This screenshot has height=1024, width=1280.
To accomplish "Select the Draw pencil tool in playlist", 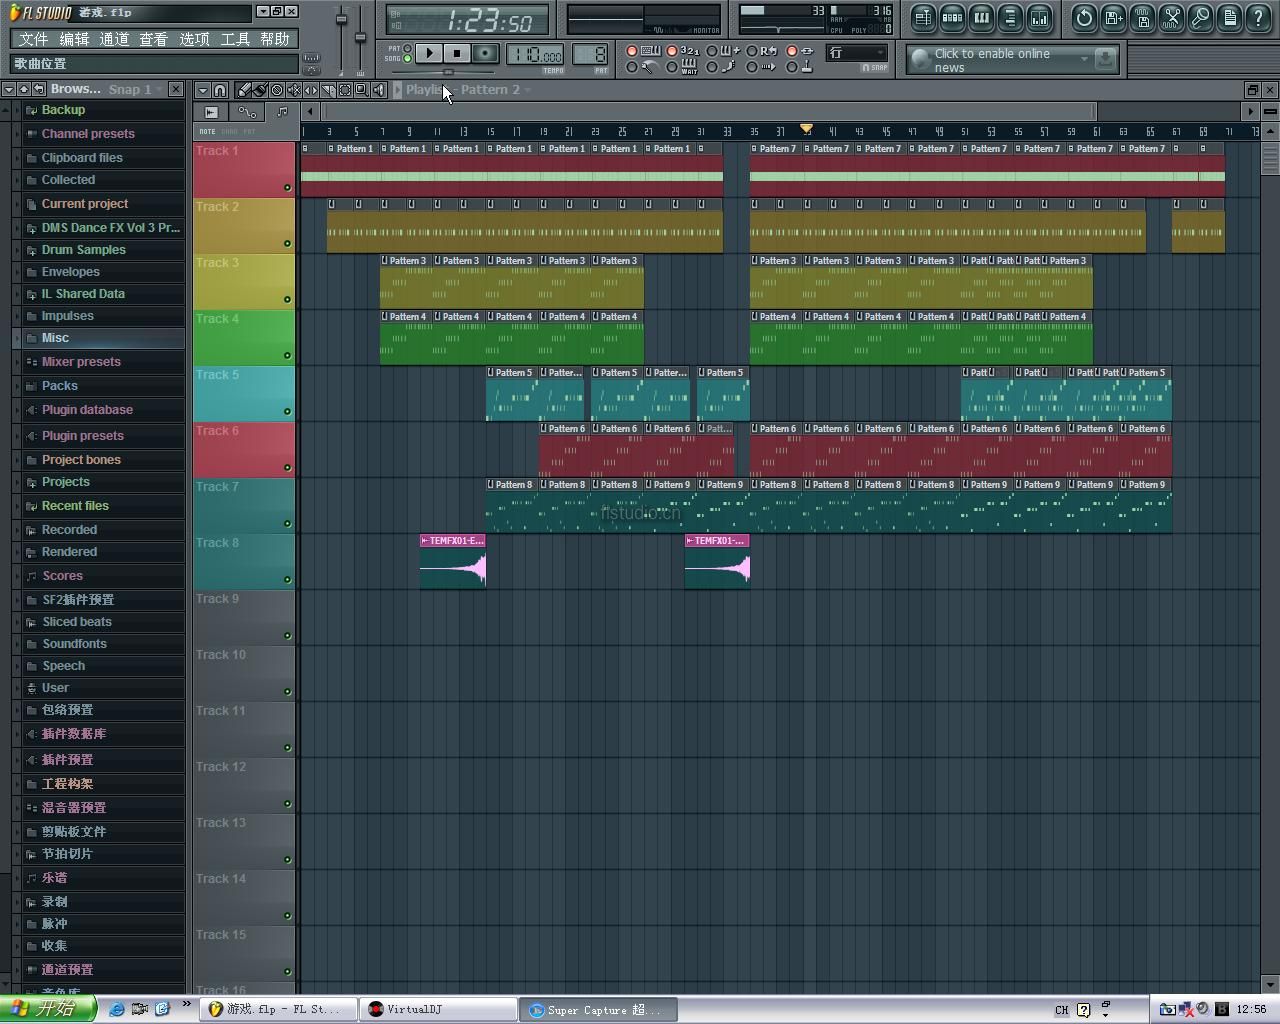I will (242, 90).
